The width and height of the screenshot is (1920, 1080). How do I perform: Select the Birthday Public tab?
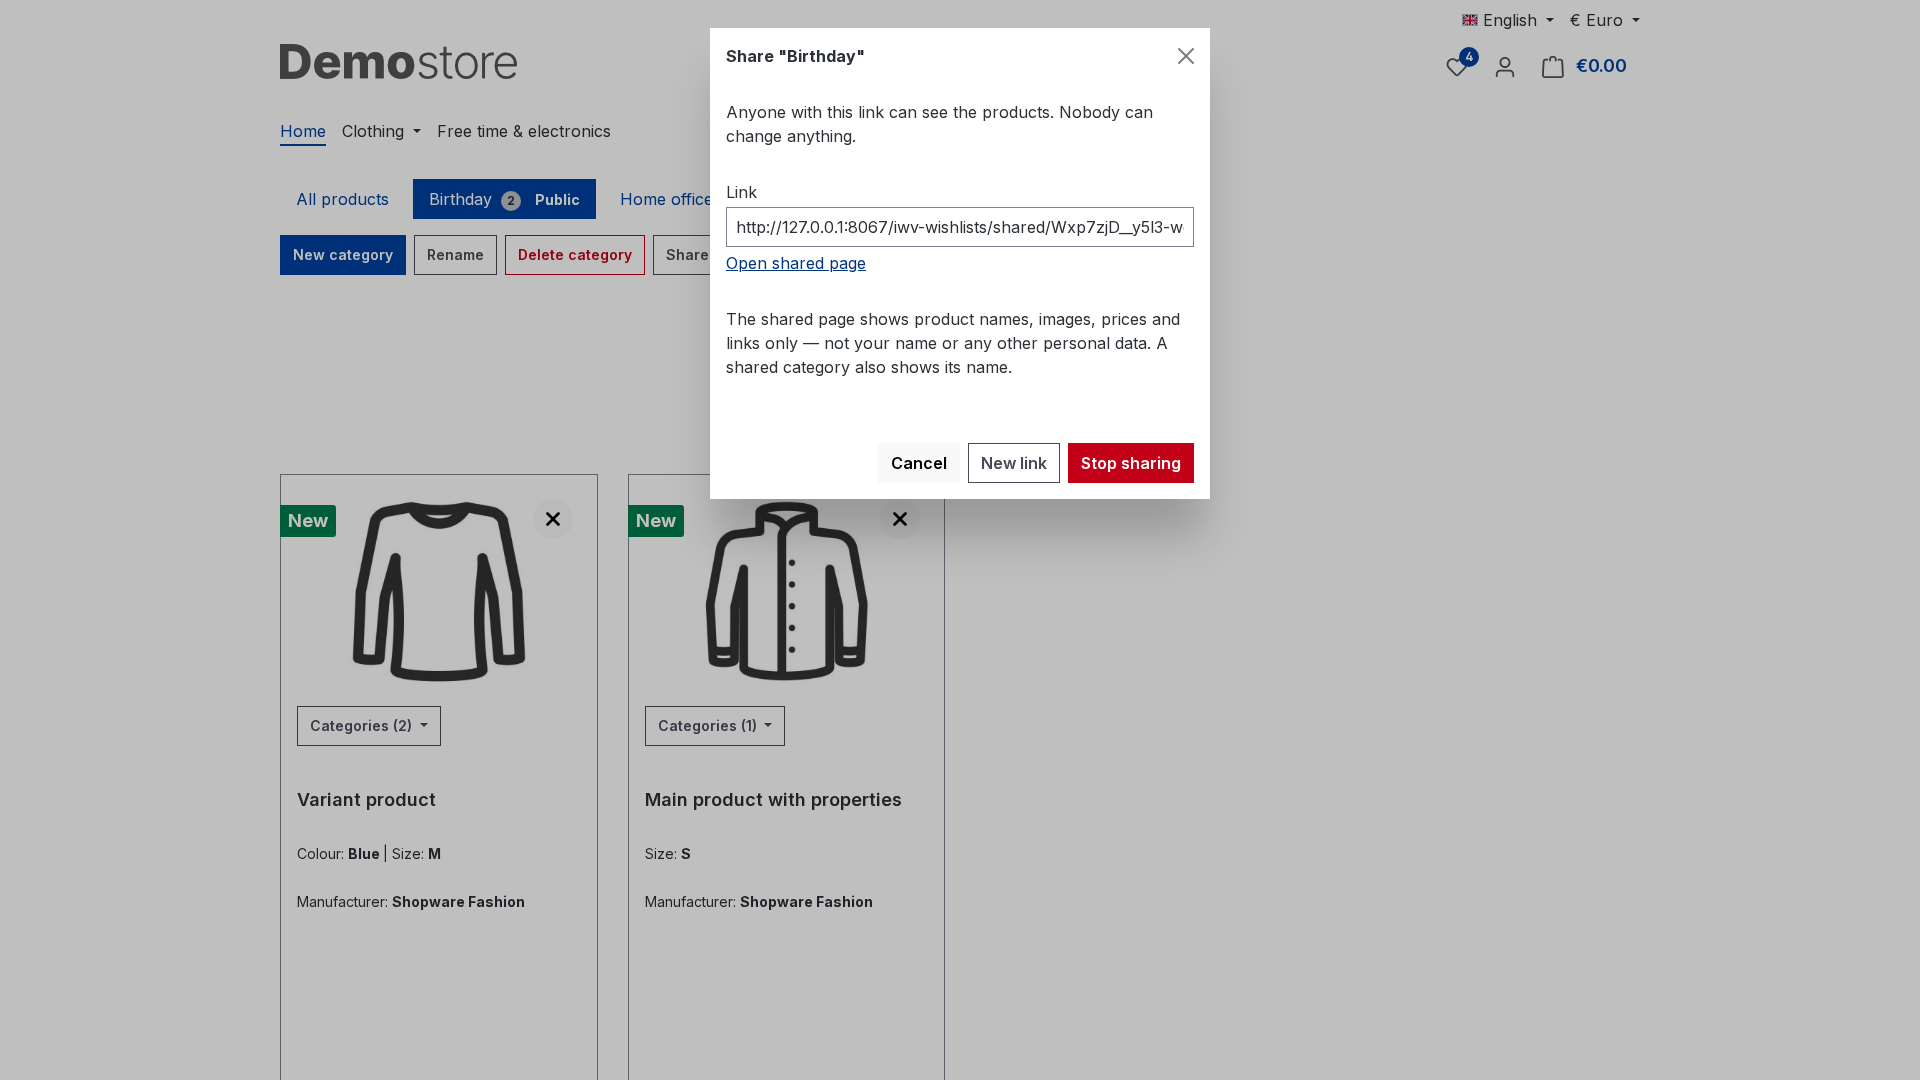click(504, 199)
